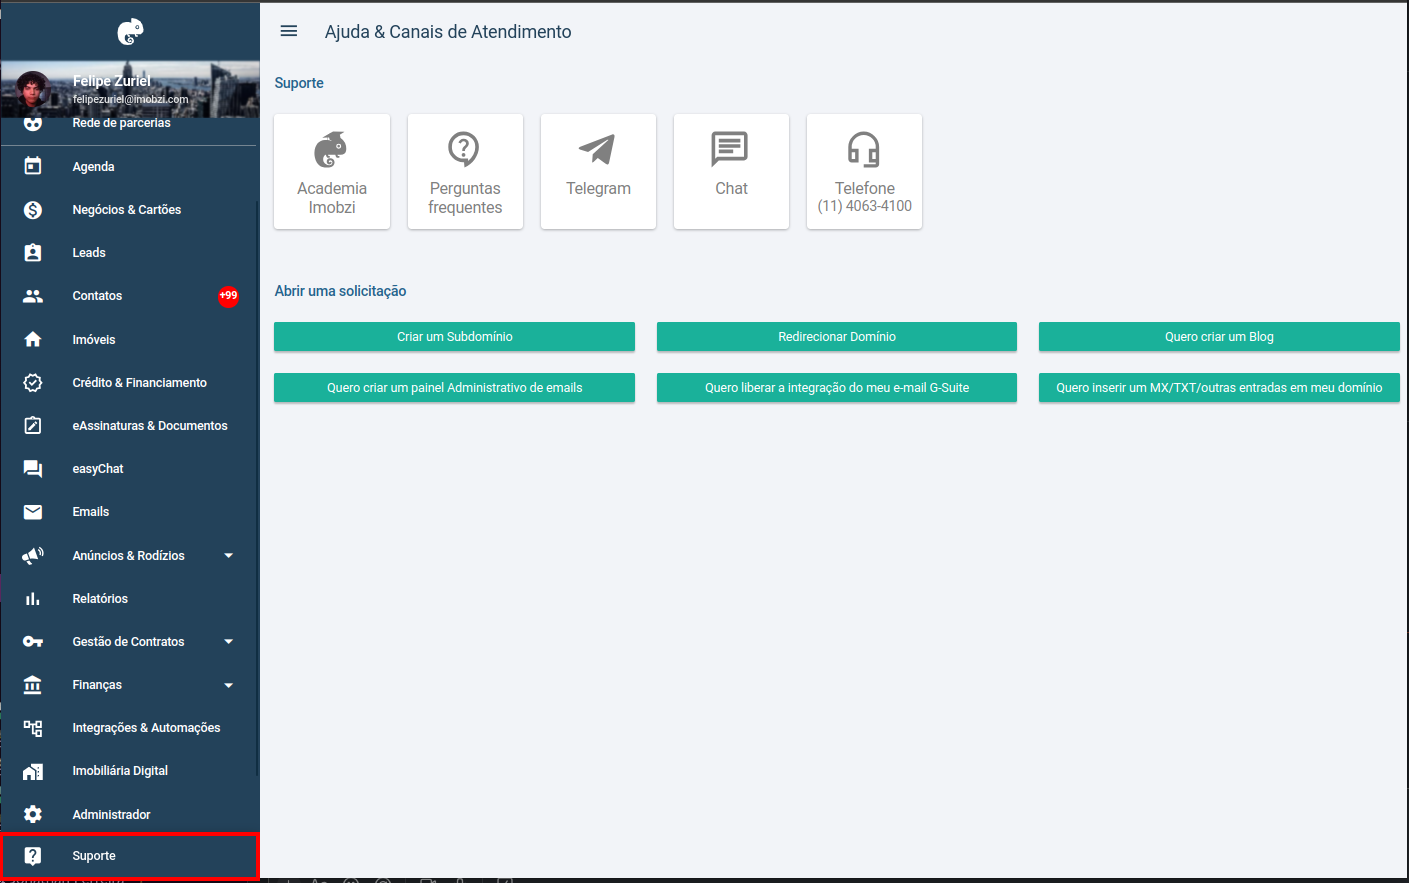Click the Felipe Zuriel user name

(x=111, y=81)
